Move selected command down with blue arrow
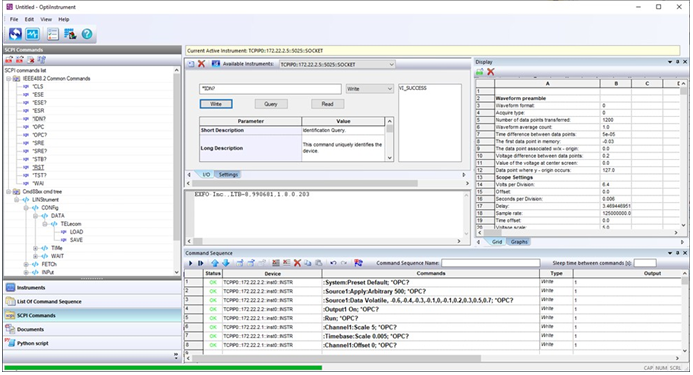693x375 pixels. [225, 263]
